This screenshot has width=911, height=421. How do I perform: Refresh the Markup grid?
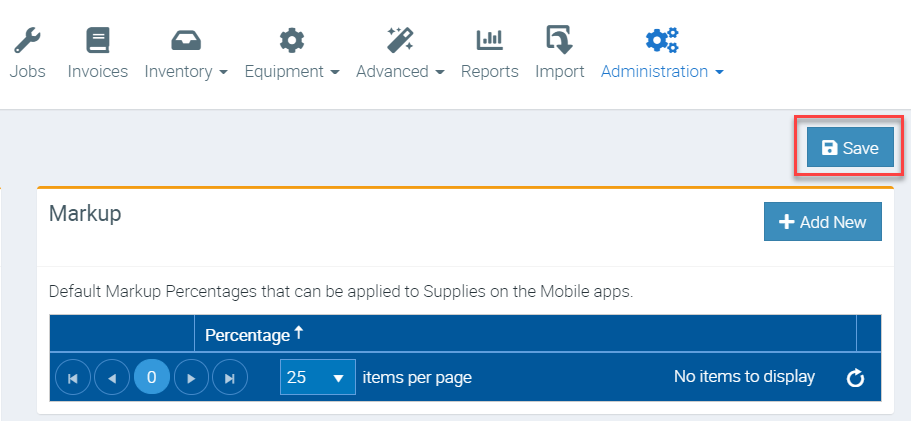pos(855,378)
